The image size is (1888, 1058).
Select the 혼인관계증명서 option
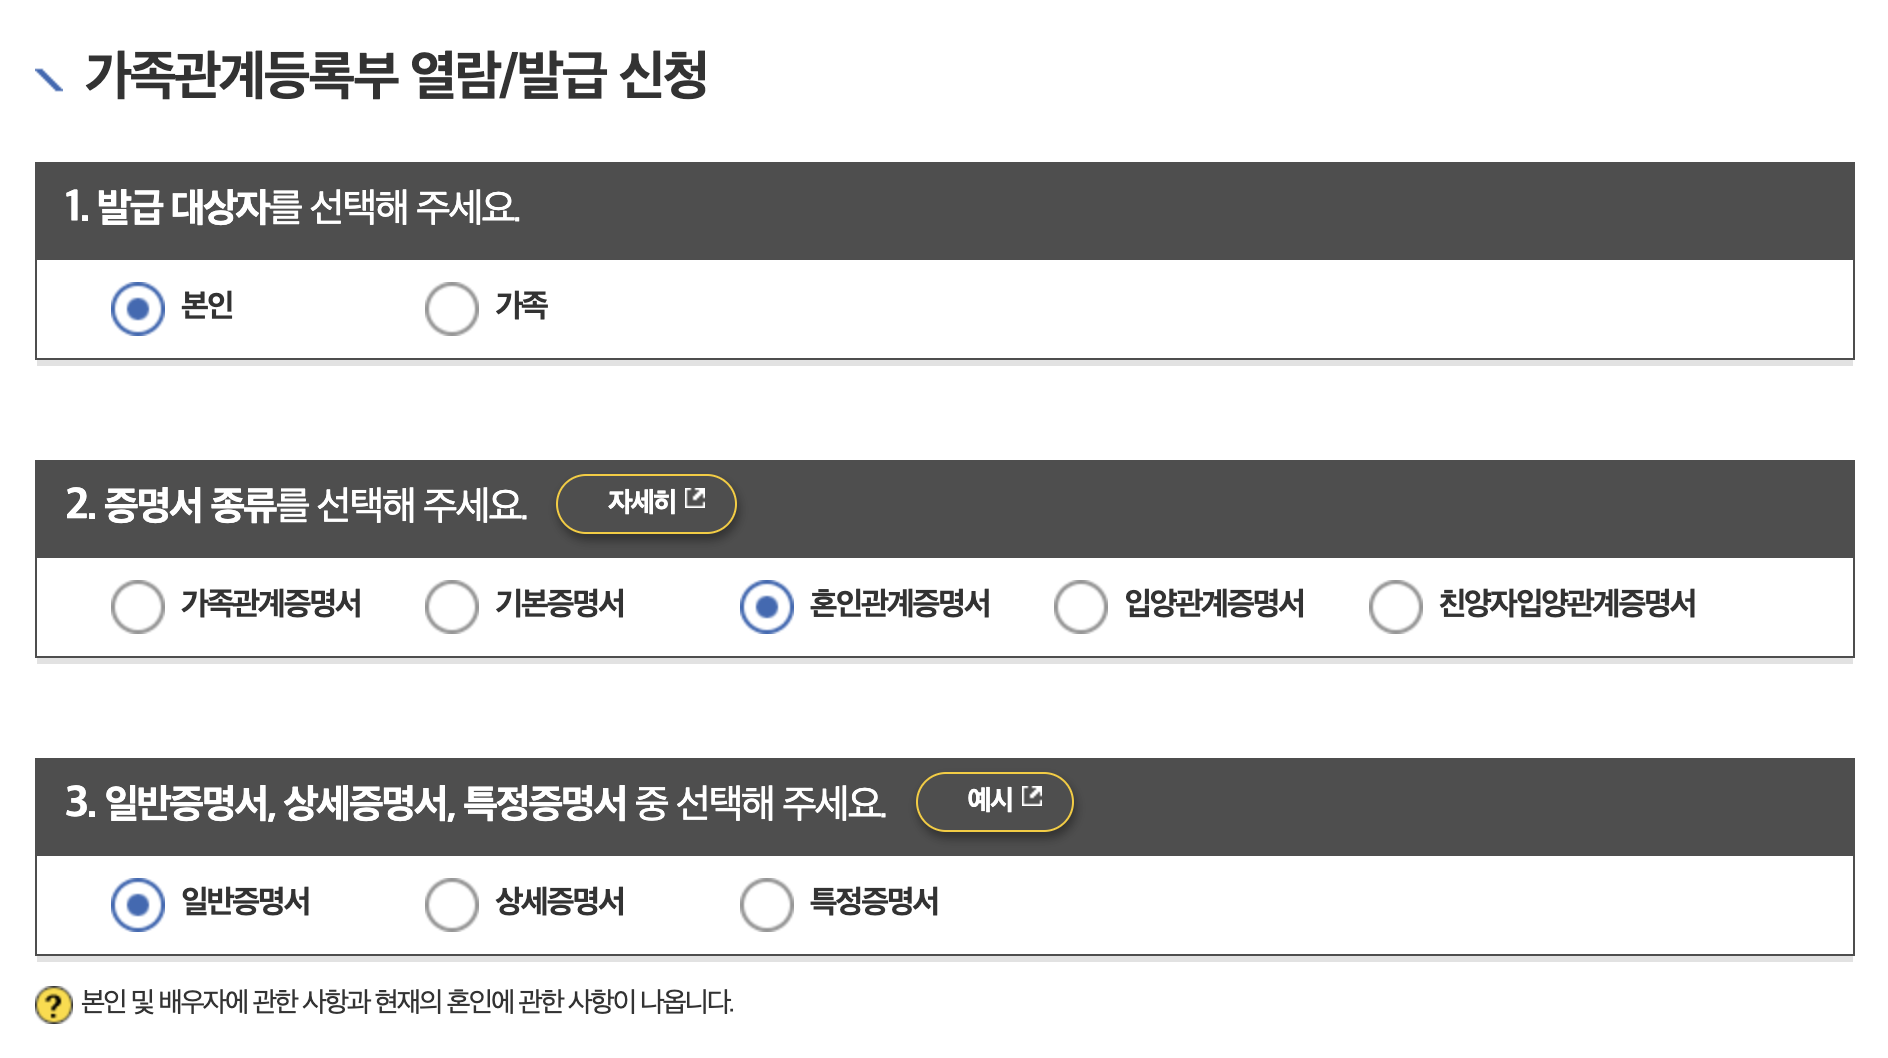click(x=765, y=605)
